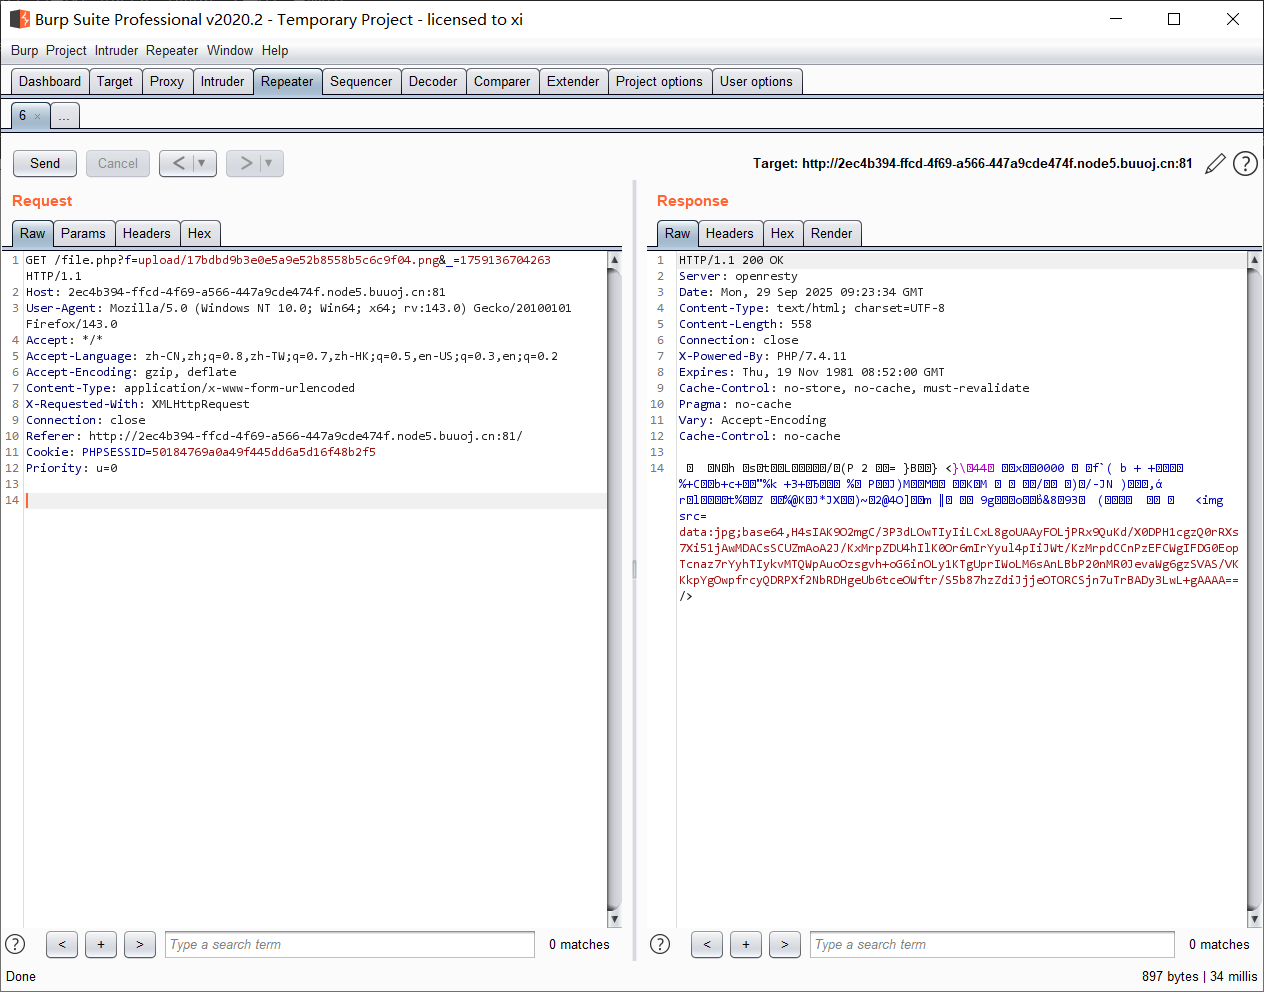Image resolution: width=1264 pixels, height=992 pixels.
Task: Click the response pane vertical scrollbar
Action: pyautogui.click(x=1254, y=588)
